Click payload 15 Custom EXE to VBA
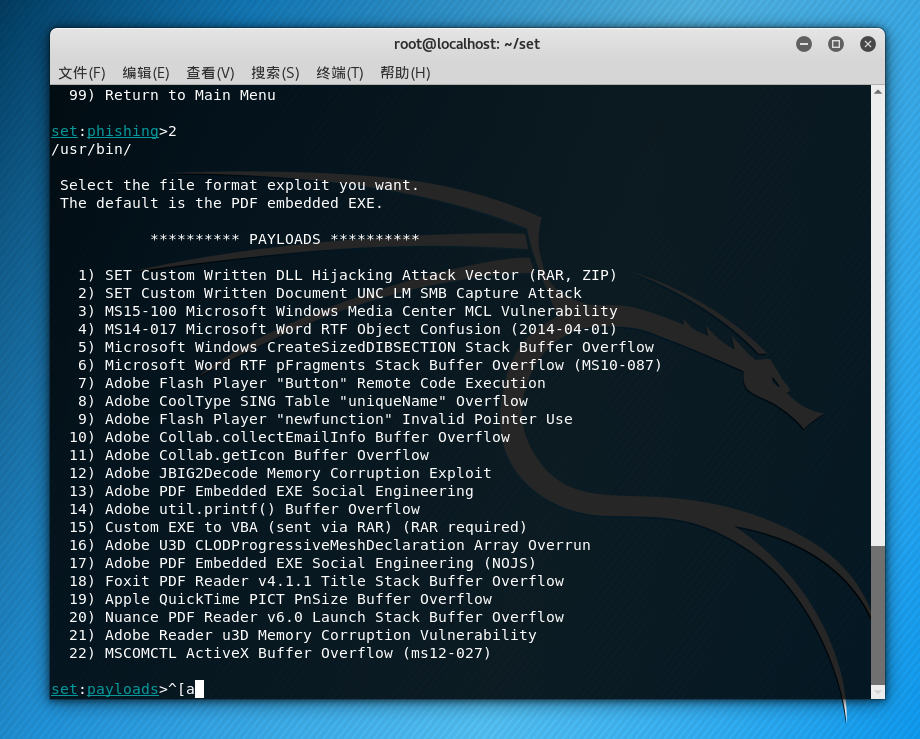920x739 pixels. point(298,527)
